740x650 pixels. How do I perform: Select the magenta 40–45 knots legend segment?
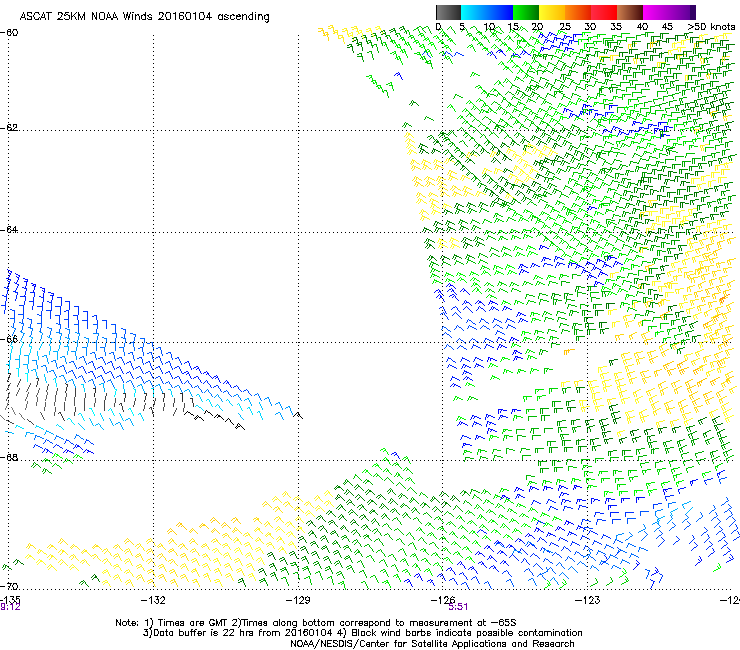[x=656, y=12]
